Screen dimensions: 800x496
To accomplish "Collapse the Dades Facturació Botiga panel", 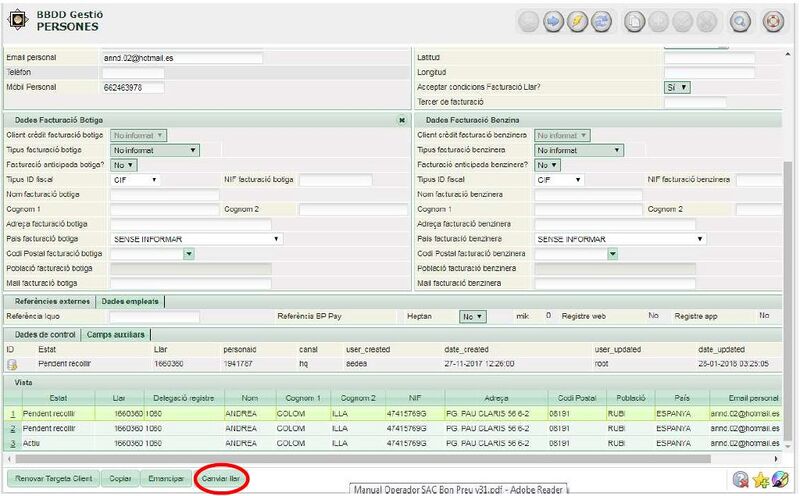I will tap(401, 120).
